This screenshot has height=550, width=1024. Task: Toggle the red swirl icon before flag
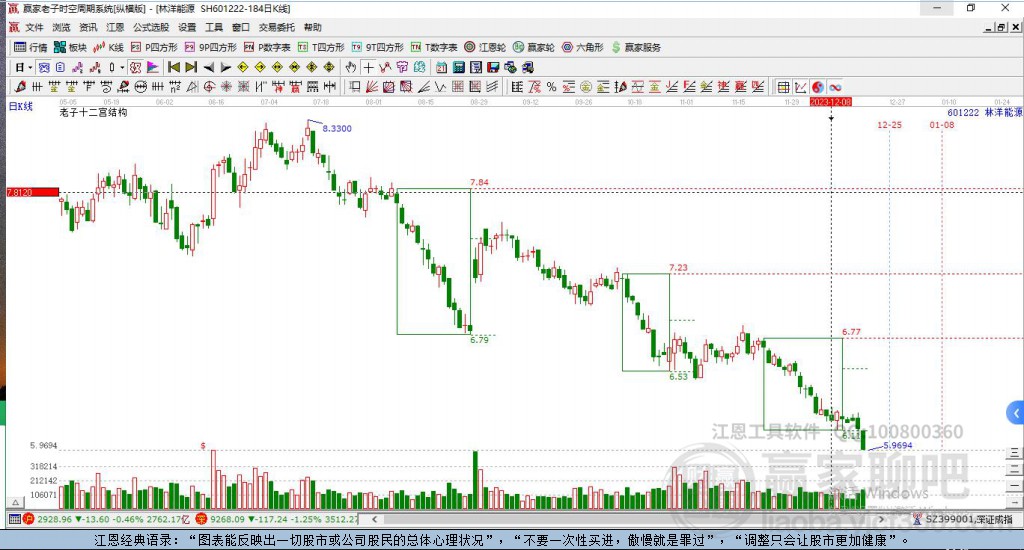135,67
